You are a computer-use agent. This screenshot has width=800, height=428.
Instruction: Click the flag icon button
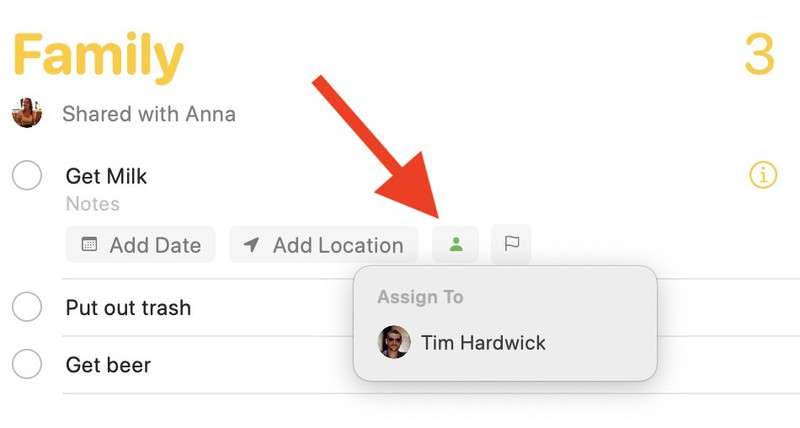point(511,244)
